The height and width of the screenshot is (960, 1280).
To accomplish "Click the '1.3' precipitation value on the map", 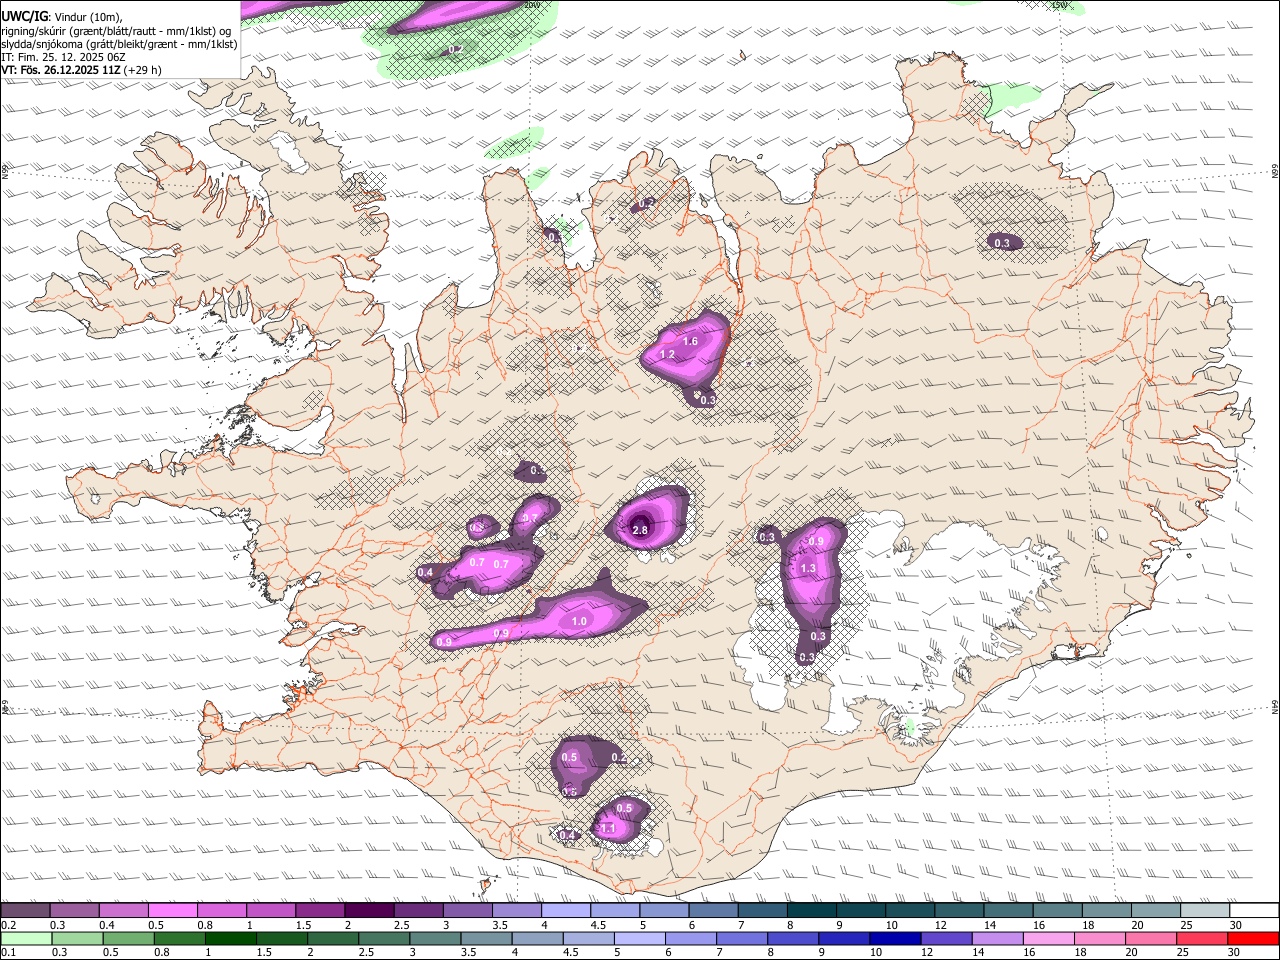I will pyautogui.click(x=808, y=568).
